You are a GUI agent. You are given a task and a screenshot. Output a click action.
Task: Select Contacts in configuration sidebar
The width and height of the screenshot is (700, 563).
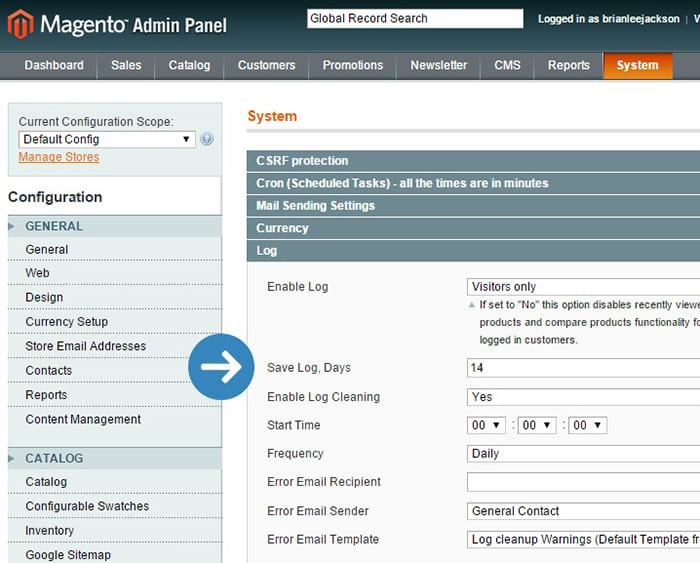[x=115, y=371]
